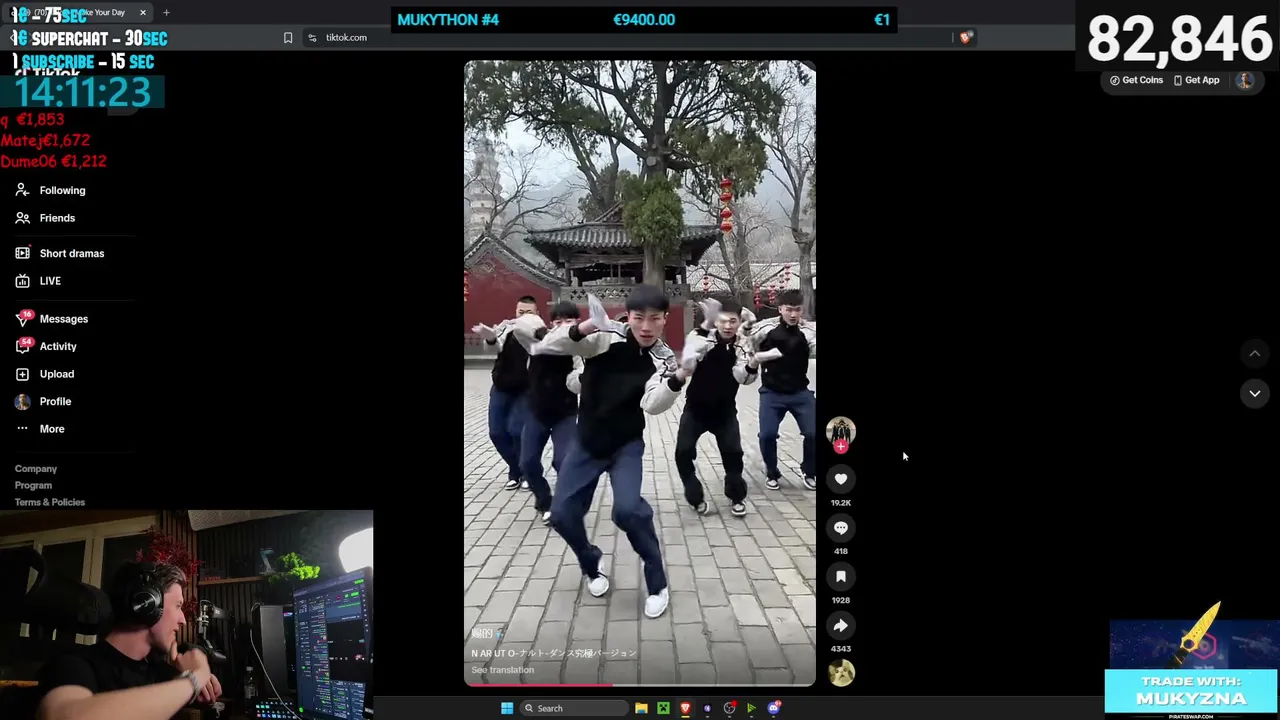1280x720 pixels.
Task: Open account avatar menu at top right
Action: (x=1245, y=80)
